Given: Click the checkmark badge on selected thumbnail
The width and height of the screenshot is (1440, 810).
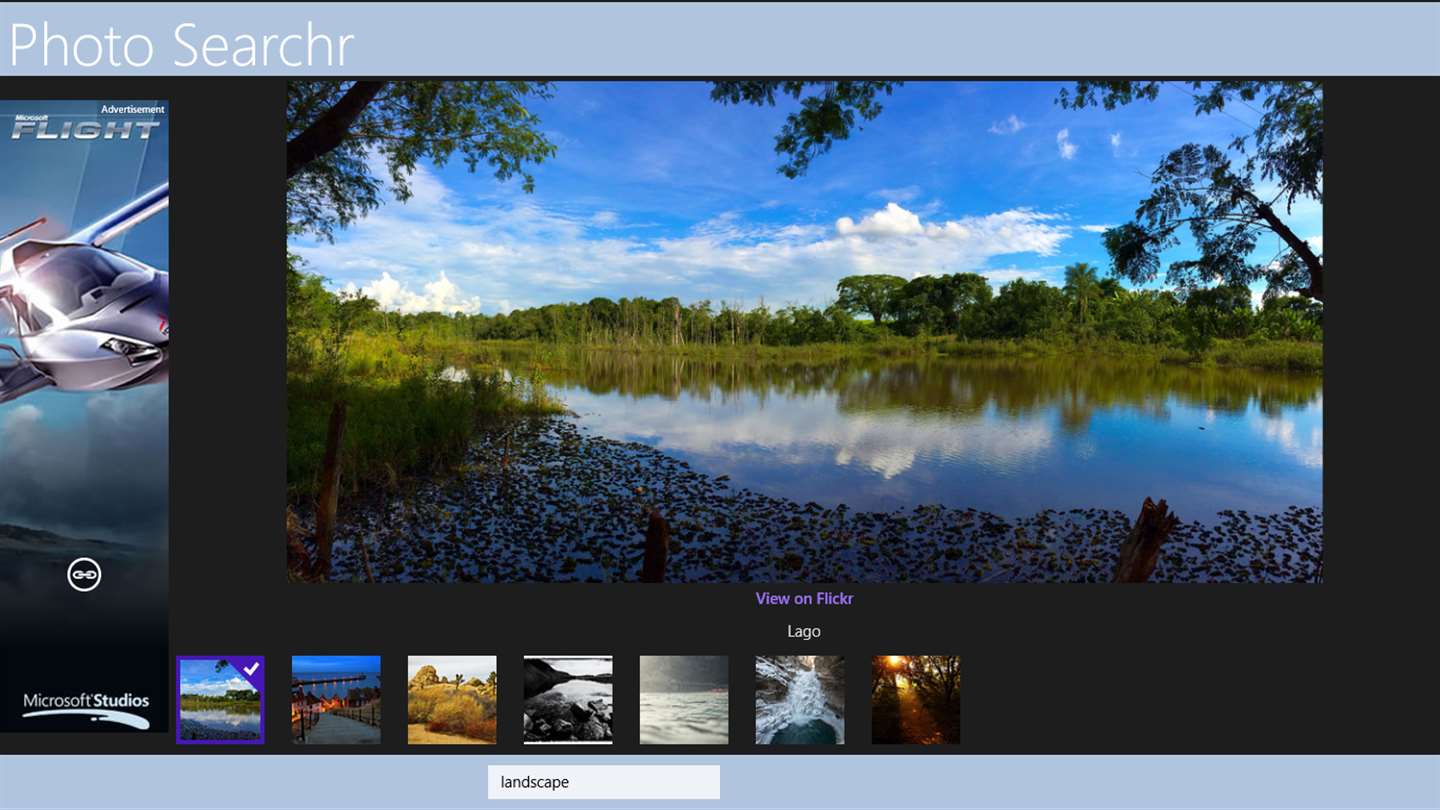Looking at the screenshot, I should pos(251,669).
